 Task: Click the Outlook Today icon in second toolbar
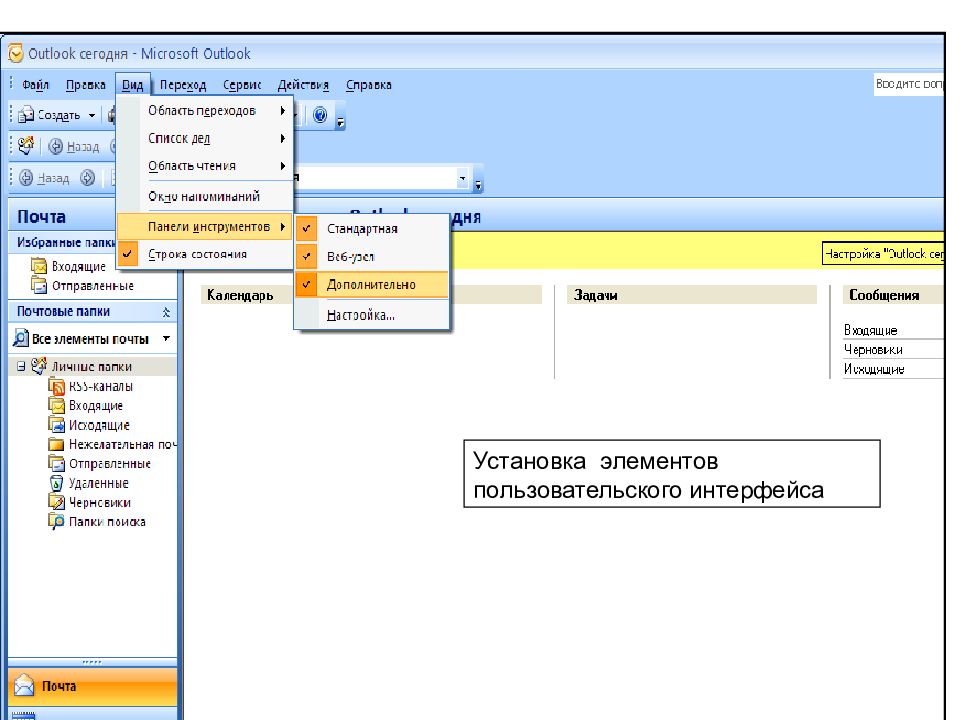pos(26,146)
